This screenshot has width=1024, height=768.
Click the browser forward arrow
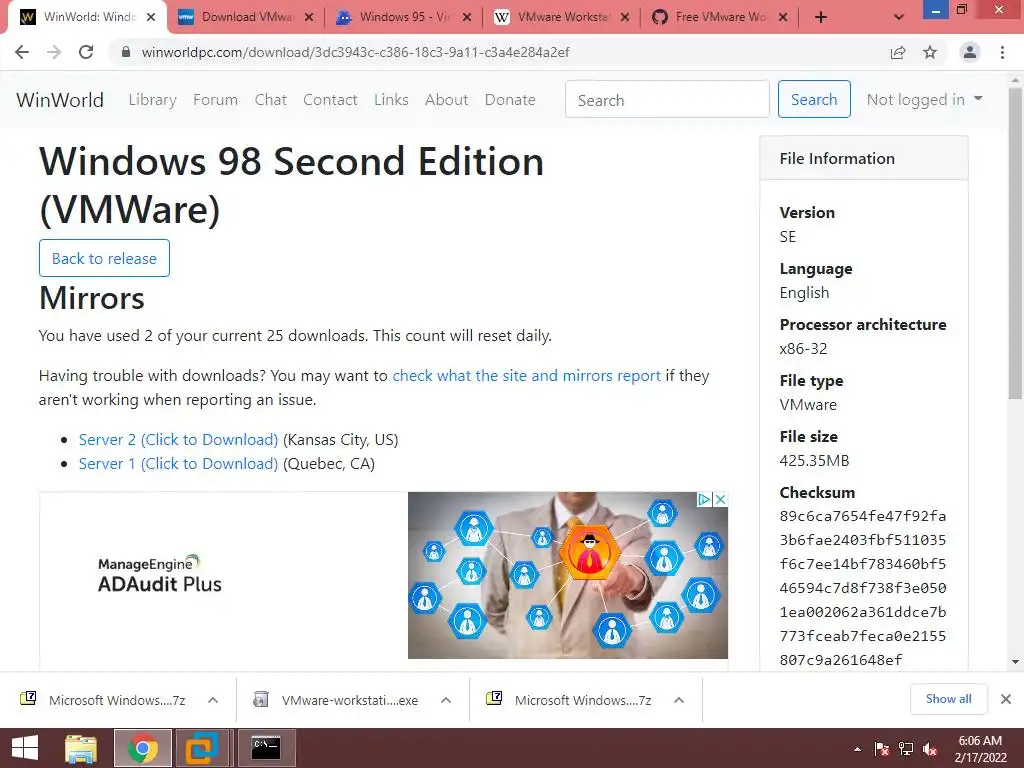click(54, 52)
